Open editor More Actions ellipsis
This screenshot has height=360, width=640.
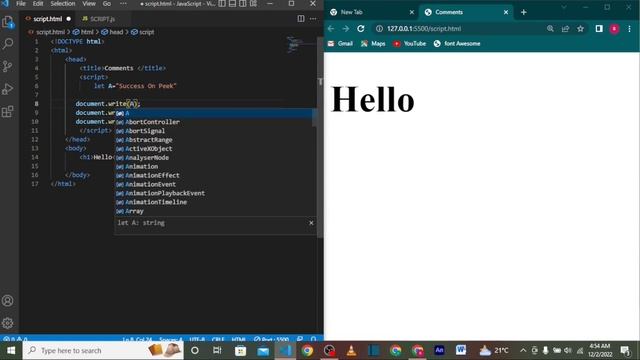313,19
